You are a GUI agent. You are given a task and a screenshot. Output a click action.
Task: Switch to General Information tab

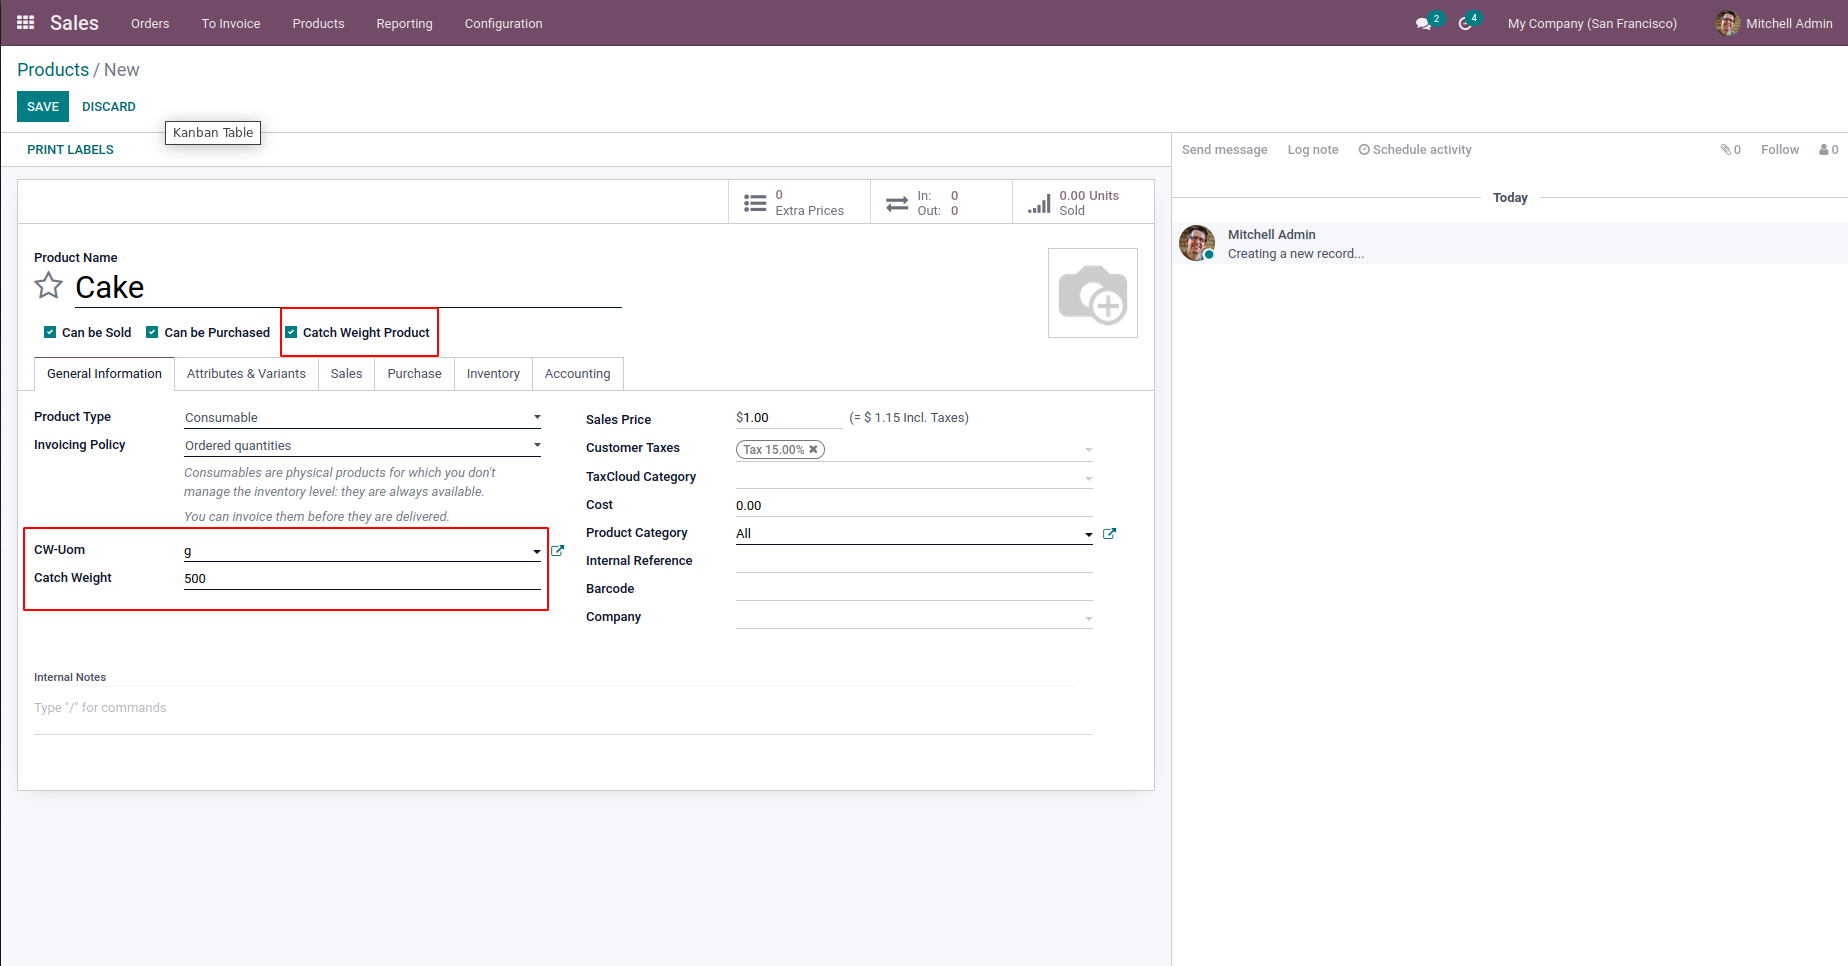click(x=104, y=374)
